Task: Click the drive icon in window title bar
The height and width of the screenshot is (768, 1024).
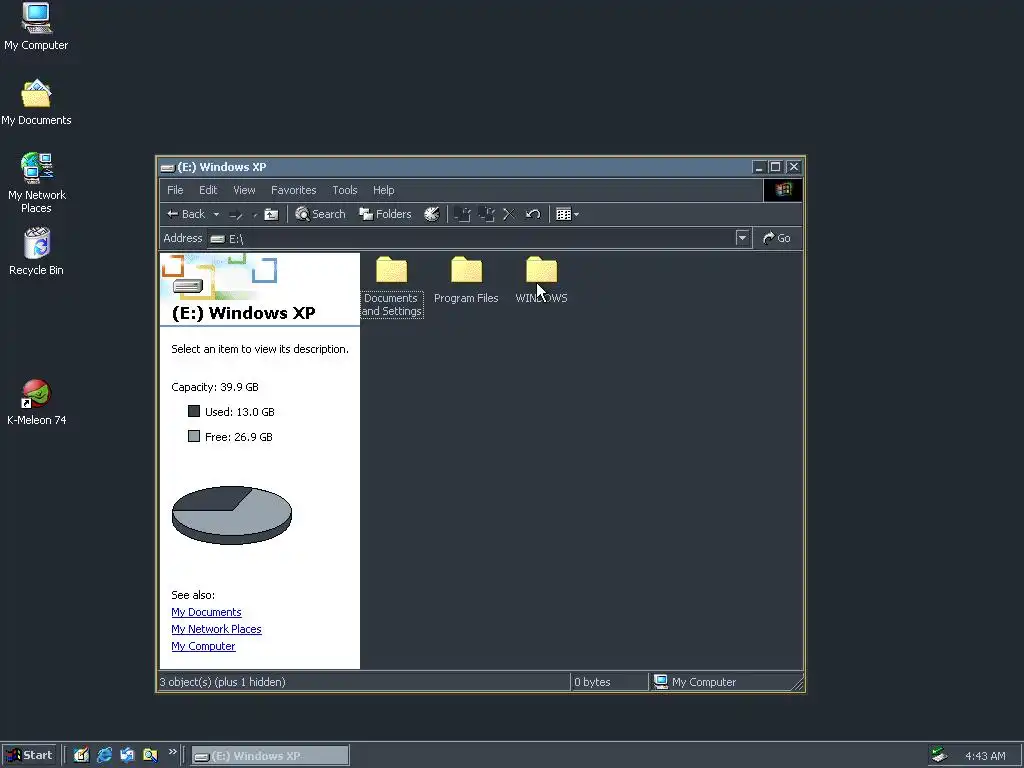Action: point(168,167)
